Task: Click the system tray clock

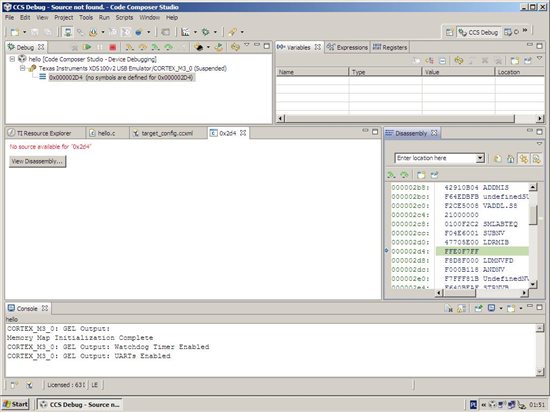Action: click(537, 405)
